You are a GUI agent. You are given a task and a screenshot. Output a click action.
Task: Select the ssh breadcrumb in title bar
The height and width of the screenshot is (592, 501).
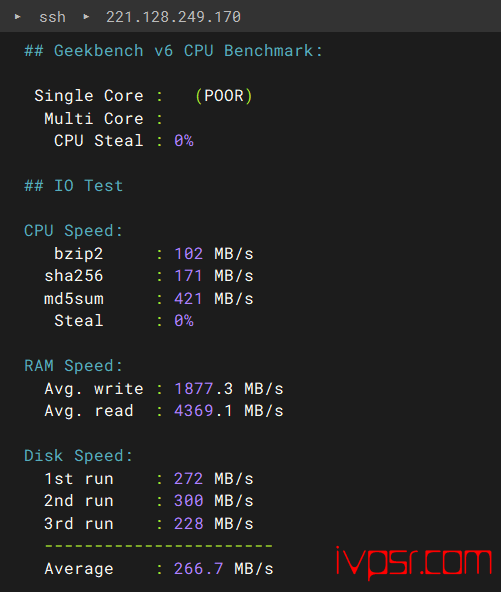pyautogui.click(x=52, y=17)
